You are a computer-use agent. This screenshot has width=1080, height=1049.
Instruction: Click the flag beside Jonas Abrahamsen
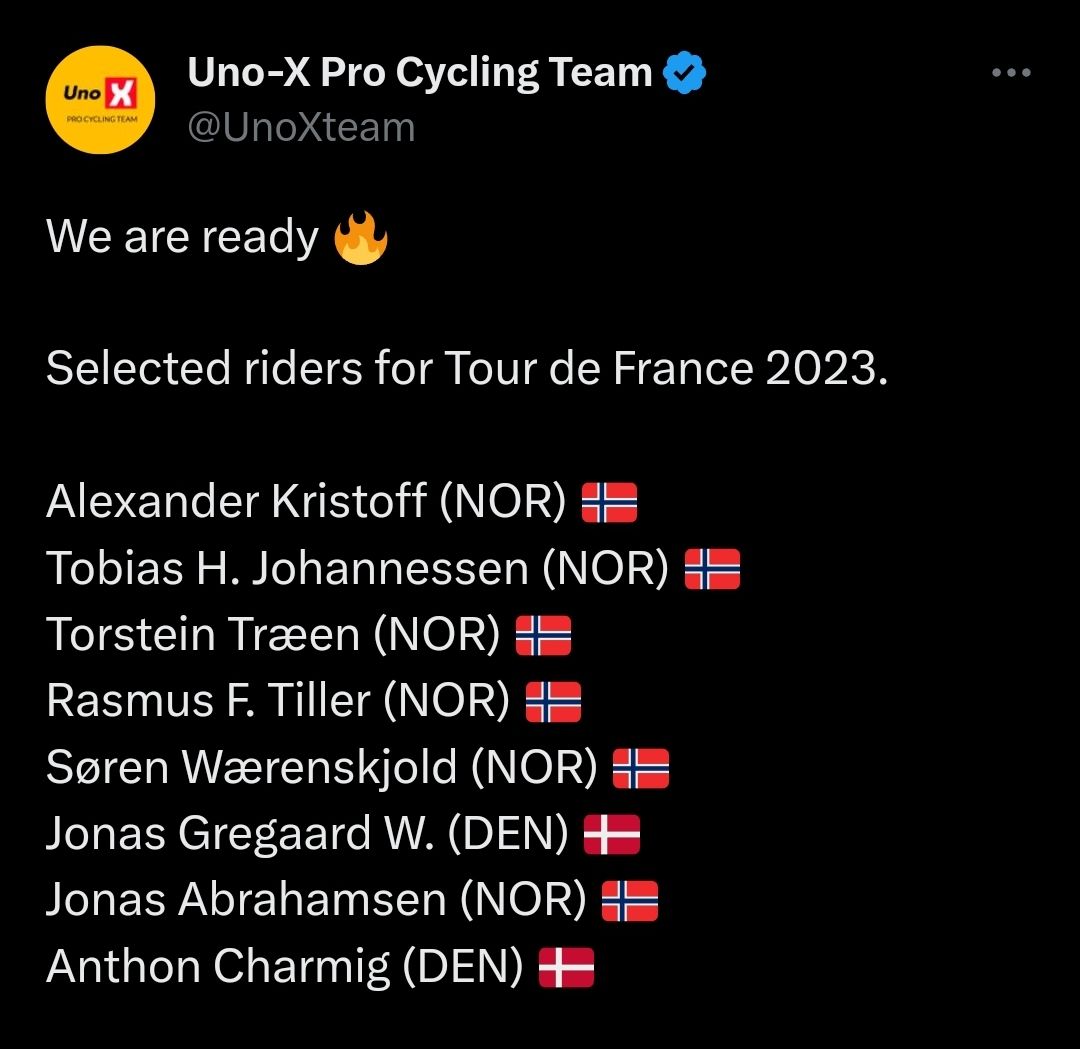630,900
